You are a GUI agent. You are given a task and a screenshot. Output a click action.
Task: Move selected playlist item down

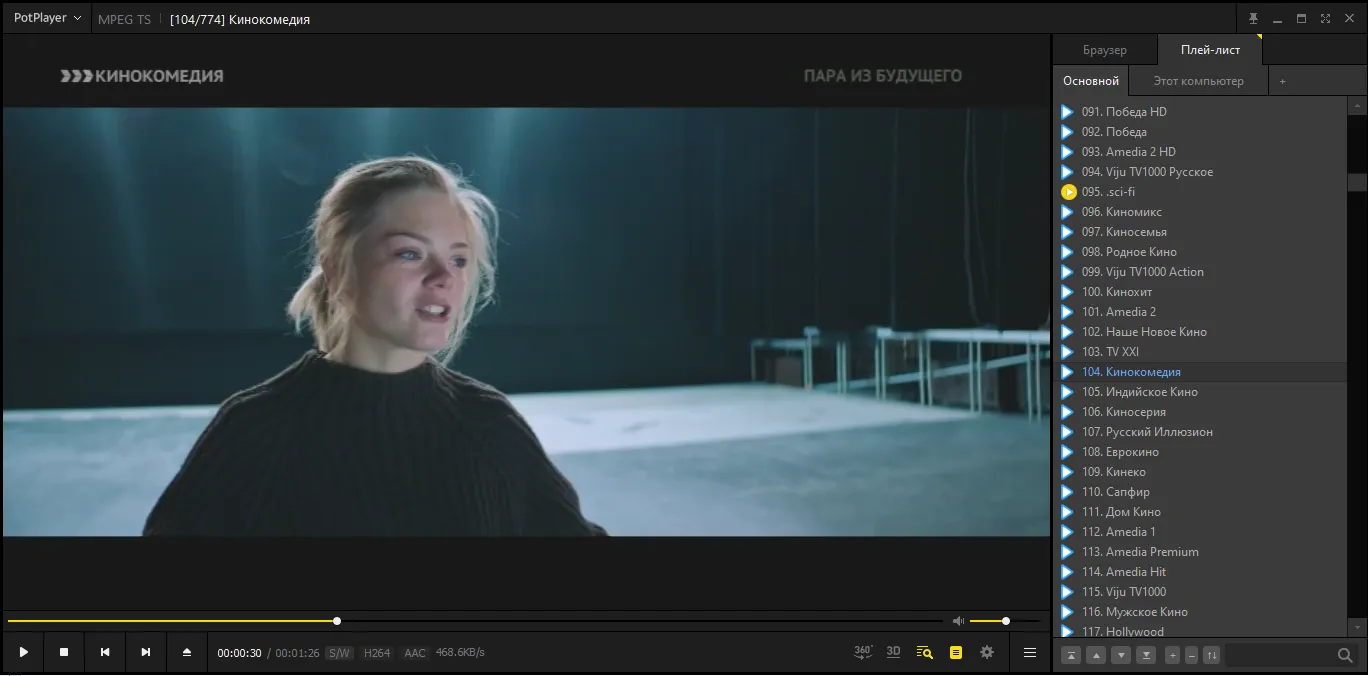(x=1121, y=655)
